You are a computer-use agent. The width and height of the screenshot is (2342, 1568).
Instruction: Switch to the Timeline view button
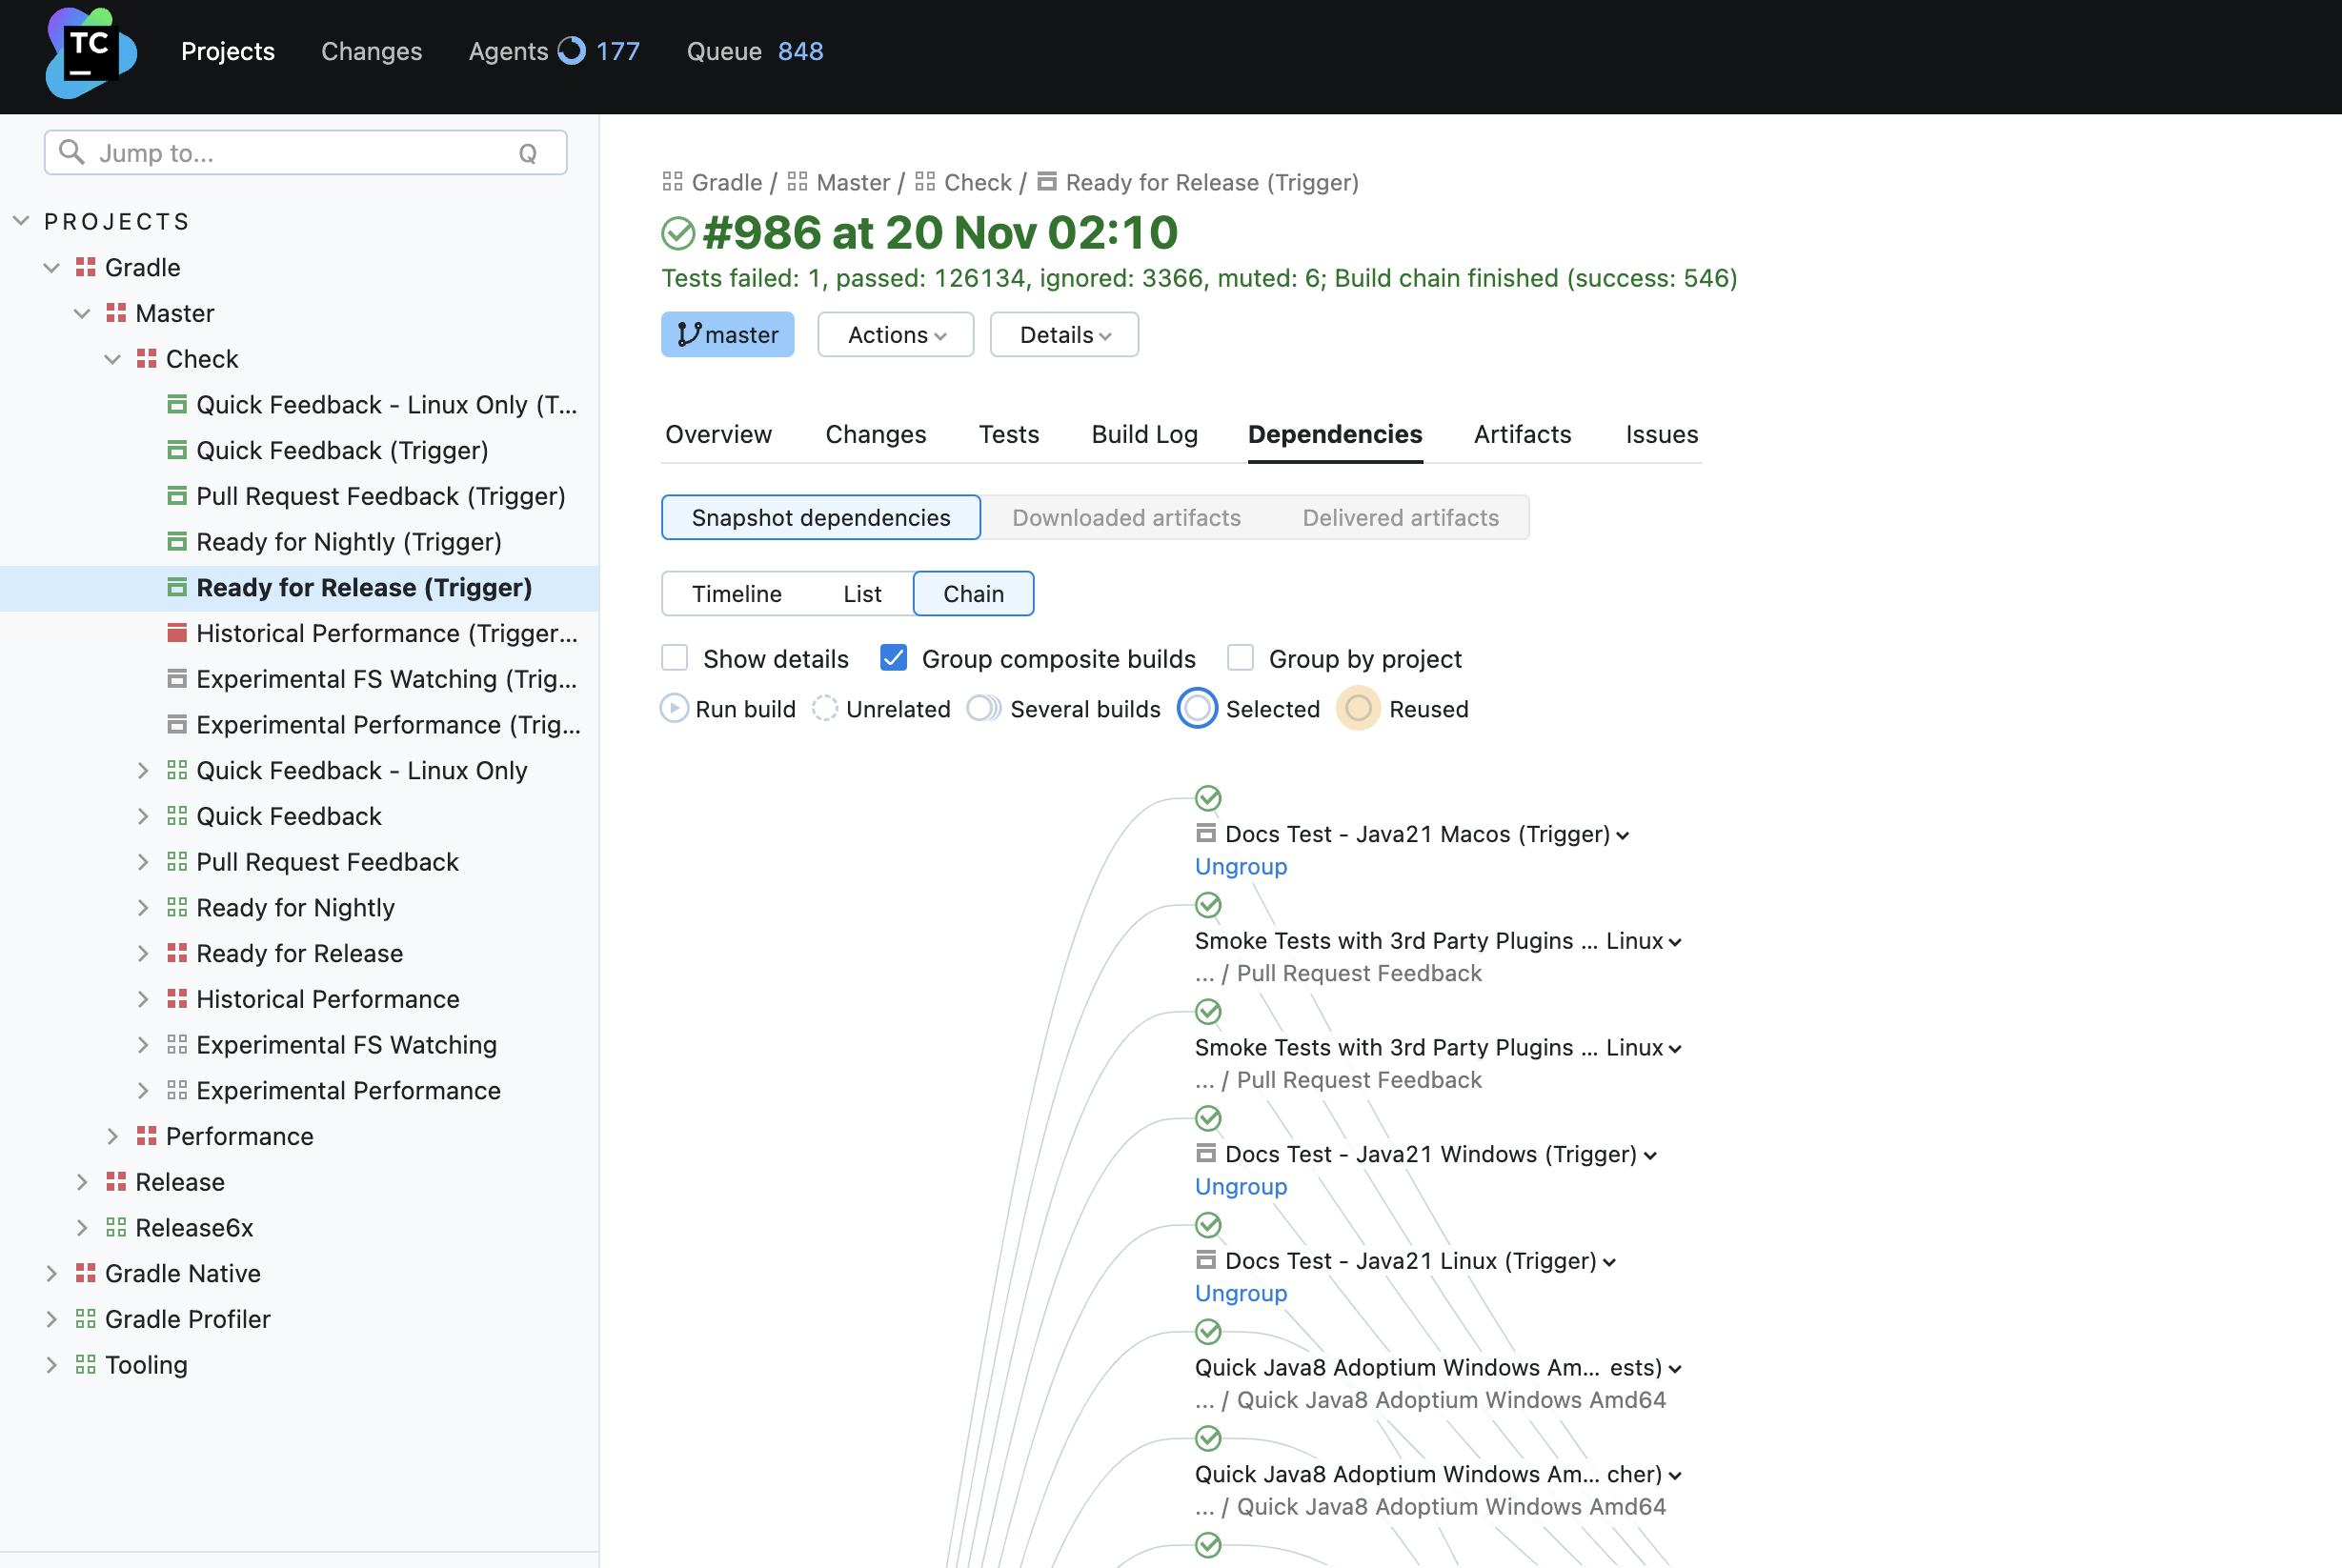click(737, 593)
